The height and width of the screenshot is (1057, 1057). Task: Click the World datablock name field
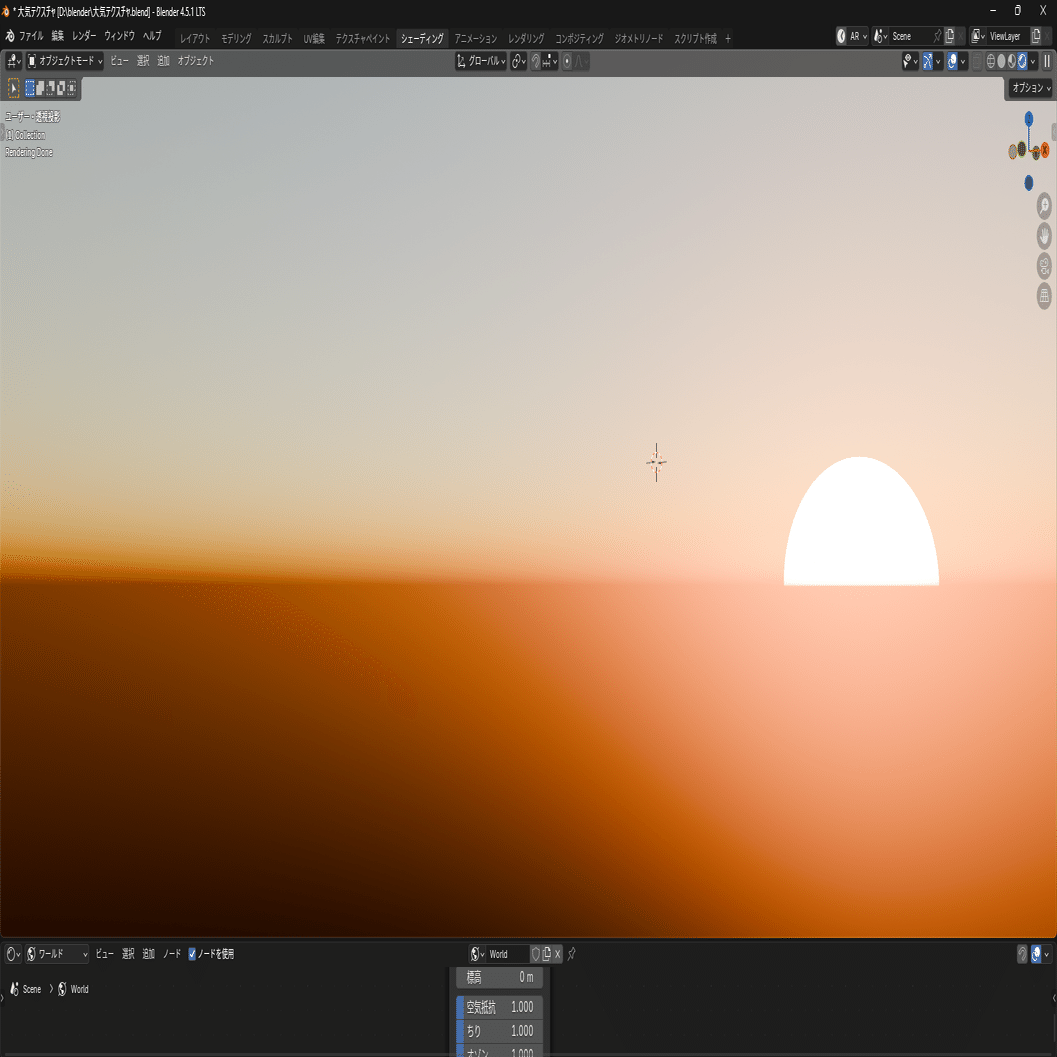[x=508, y=954]
